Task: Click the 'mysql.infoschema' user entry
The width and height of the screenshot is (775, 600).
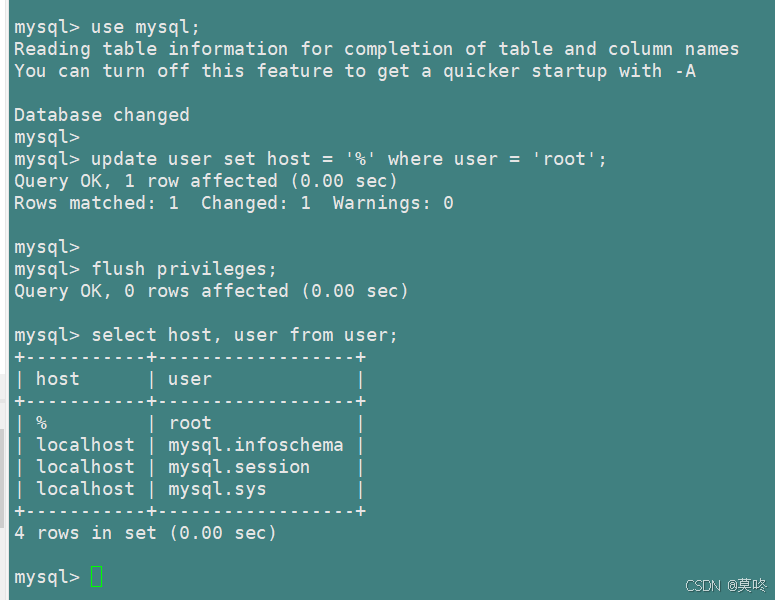Action: point(255,445)
